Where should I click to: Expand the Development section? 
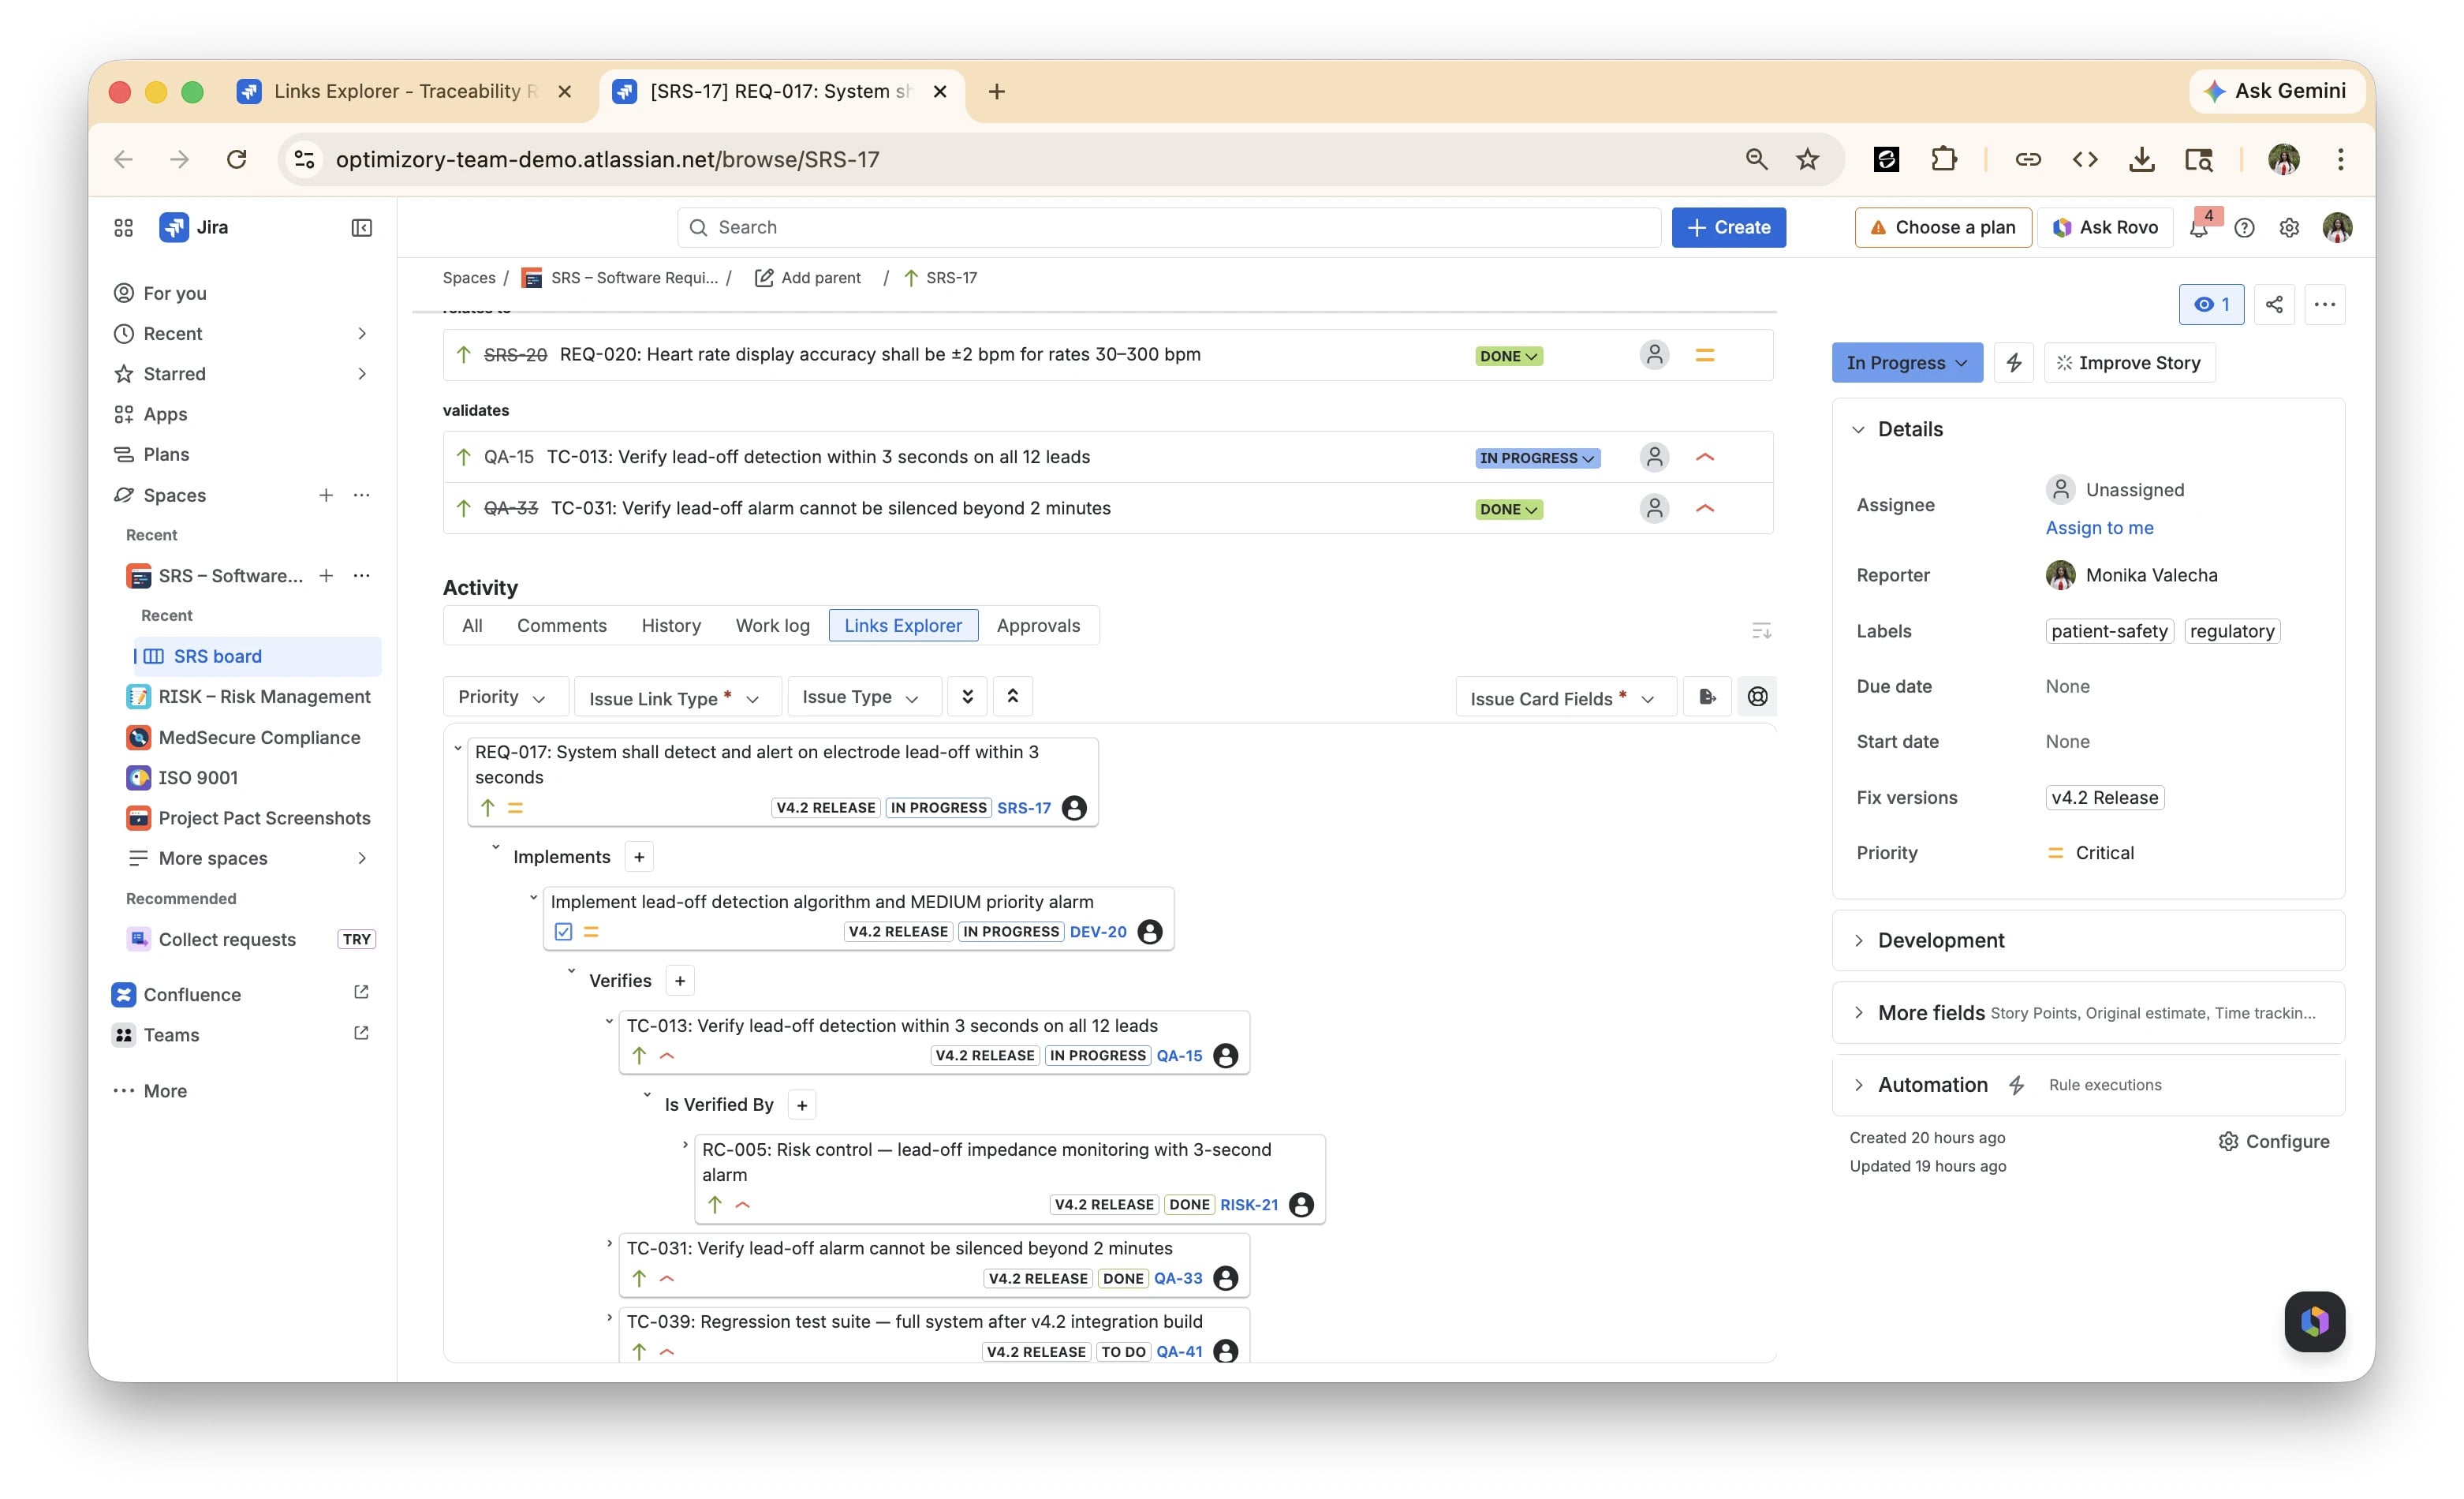(x=1858, y=940)
